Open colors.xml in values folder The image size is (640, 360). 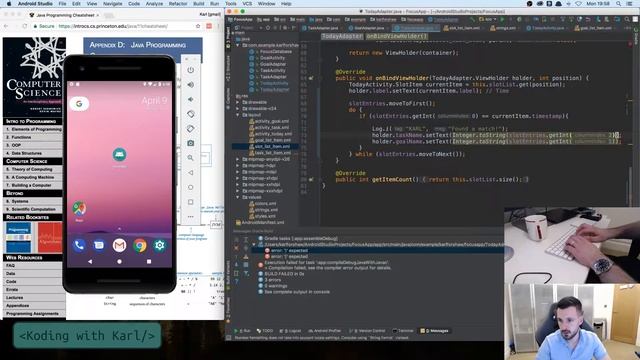[x=262, y=204]
